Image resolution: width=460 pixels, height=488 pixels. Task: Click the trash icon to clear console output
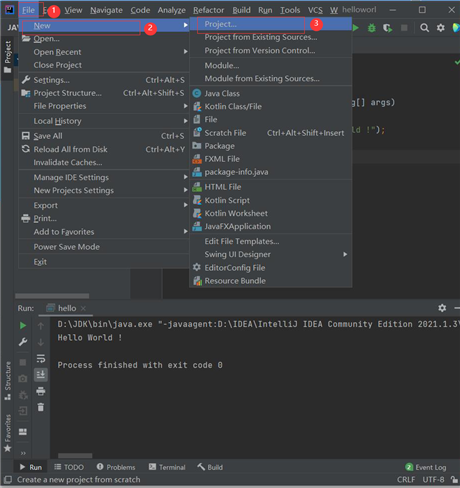(x=41, y=407)
